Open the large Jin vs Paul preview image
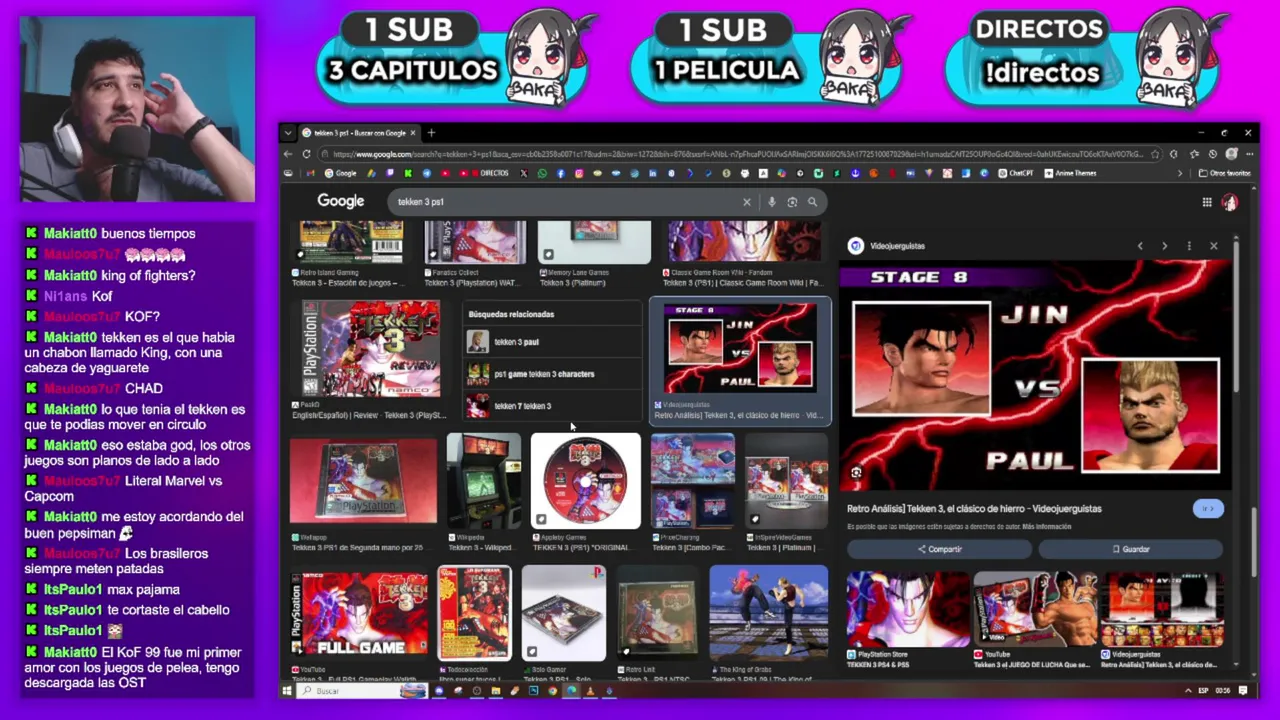1280x720 pixels. coord(1036,376)
